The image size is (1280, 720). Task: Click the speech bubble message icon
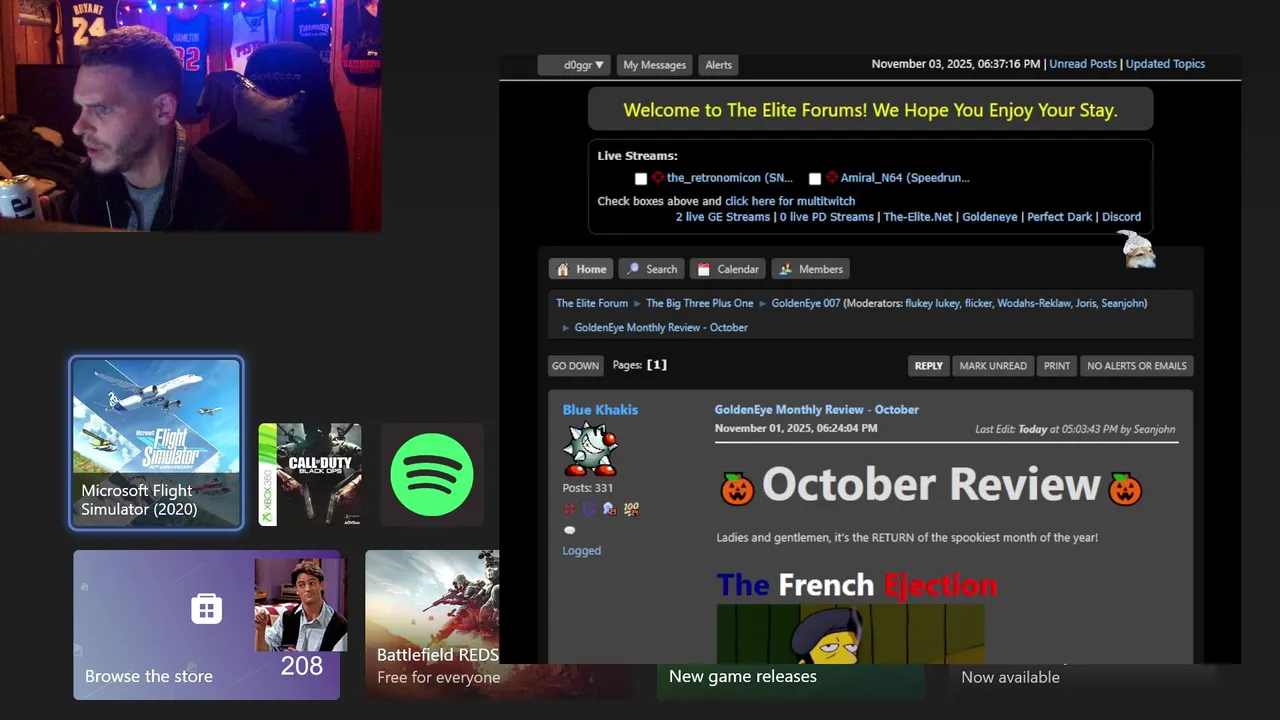click(570, 530)
